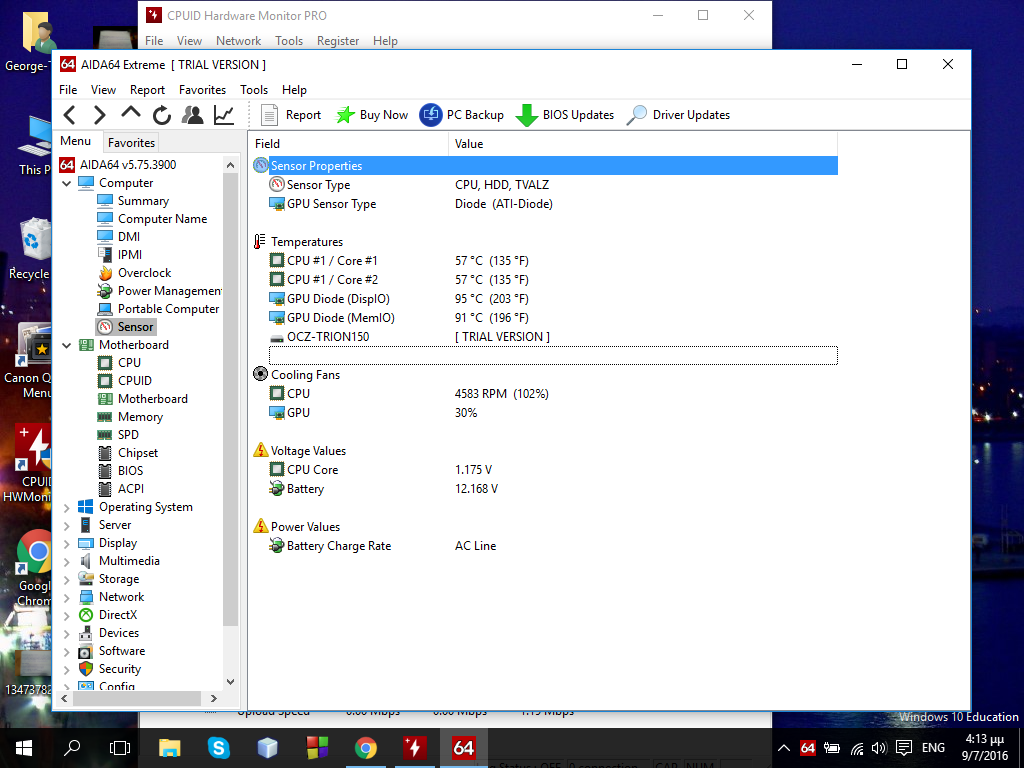The height and width of the screenshot is (768, 1024).
Task: Click the tree panel horizontal scrollbar right arrow
Action: tap(214, 699)
